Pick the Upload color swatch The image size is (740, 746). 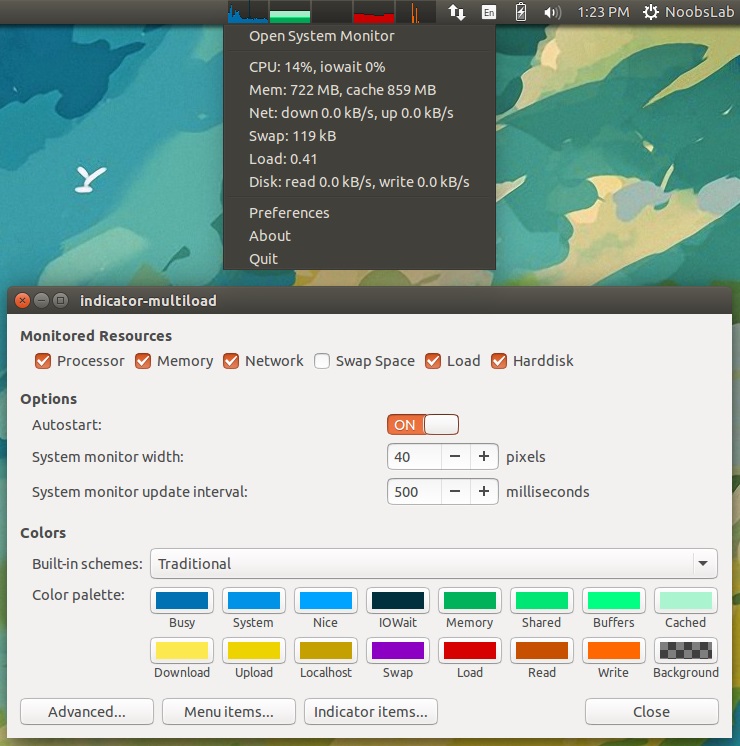click(254, 650)
